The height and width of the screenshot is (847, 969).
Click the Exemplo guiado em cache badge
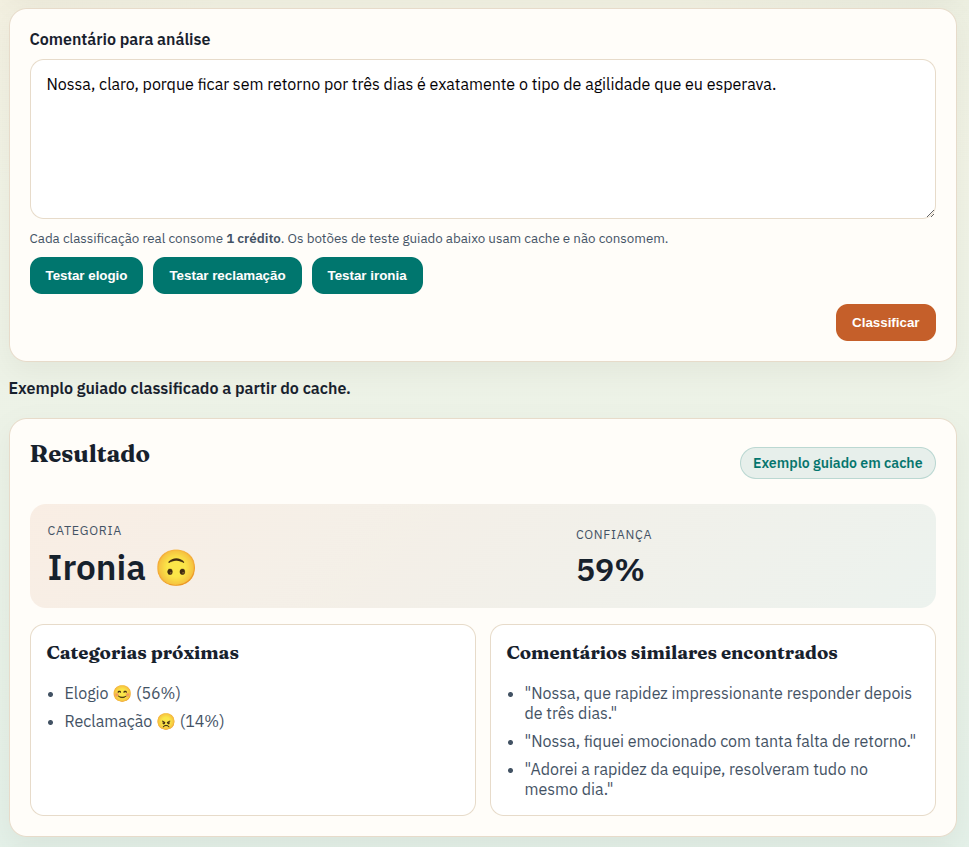(837, 463)
